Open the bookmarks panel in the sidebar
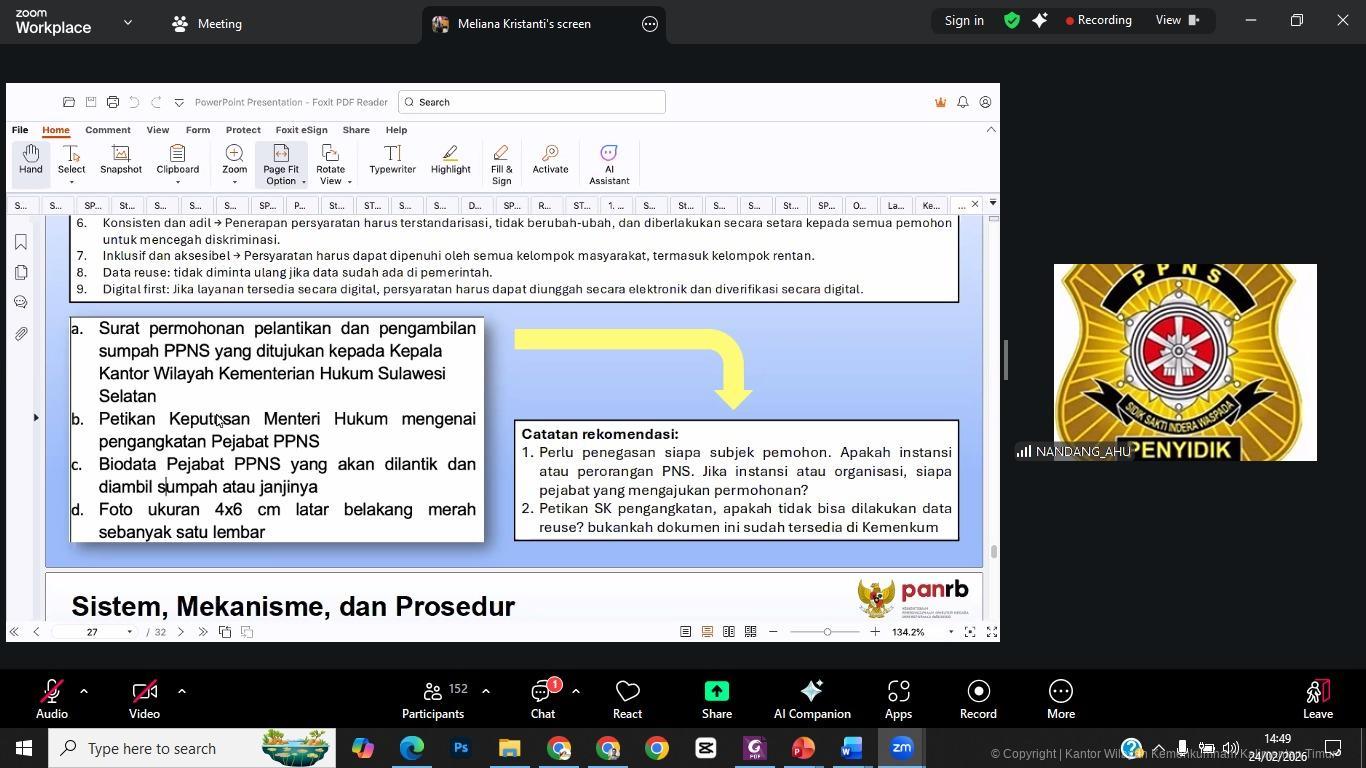Image resolution: width=1366 pixels, height=768 pixels. point(21,243)
